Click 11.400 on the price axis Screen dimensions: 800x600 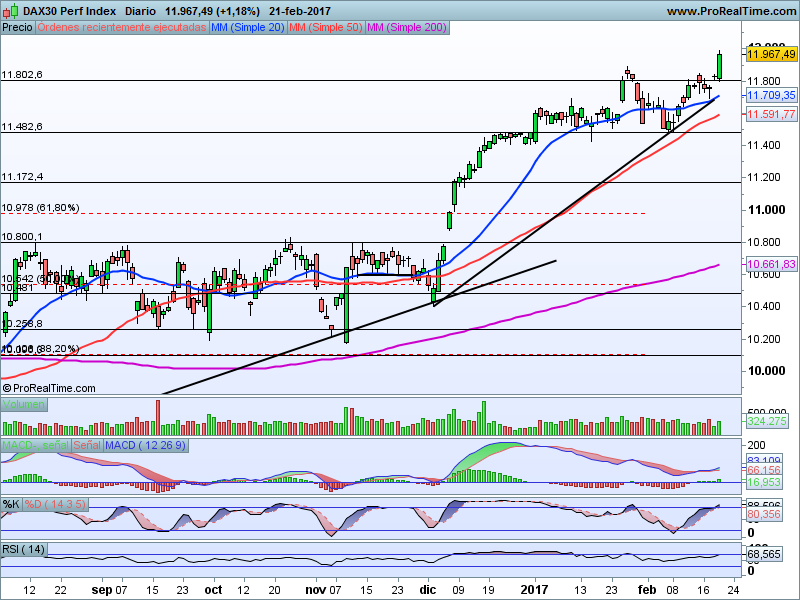point(764,145)
